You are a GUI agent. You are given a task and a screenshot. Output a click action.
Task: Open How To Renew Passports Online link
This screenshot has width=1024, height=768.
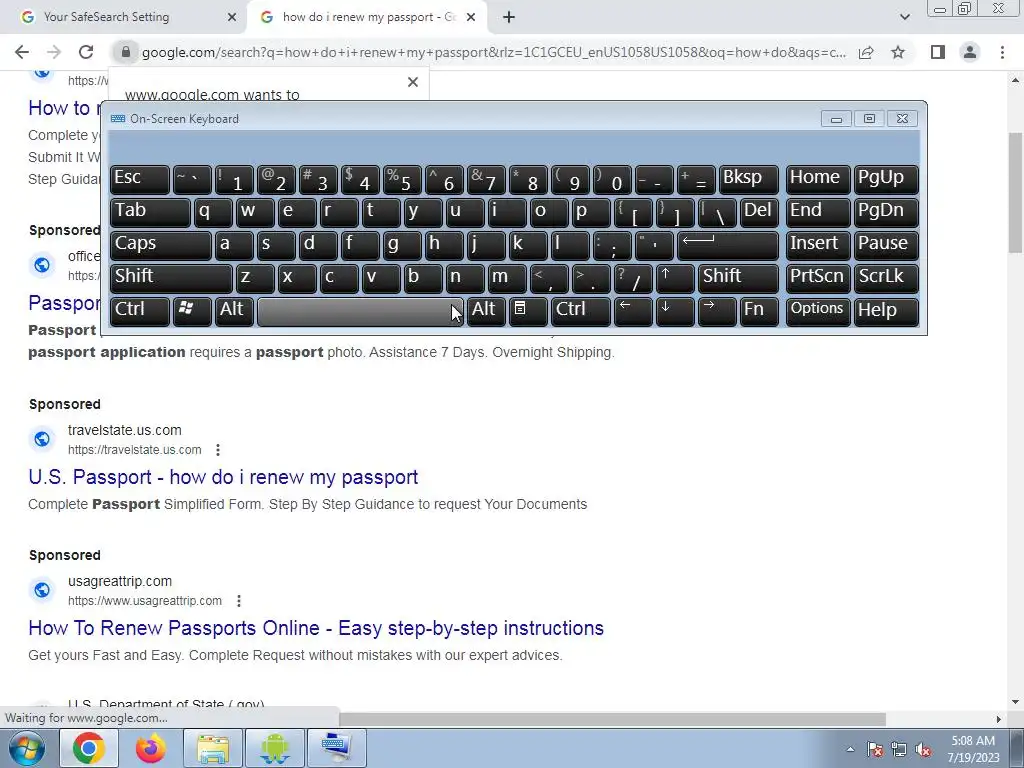pyautogui.click(x=316, y=628)
